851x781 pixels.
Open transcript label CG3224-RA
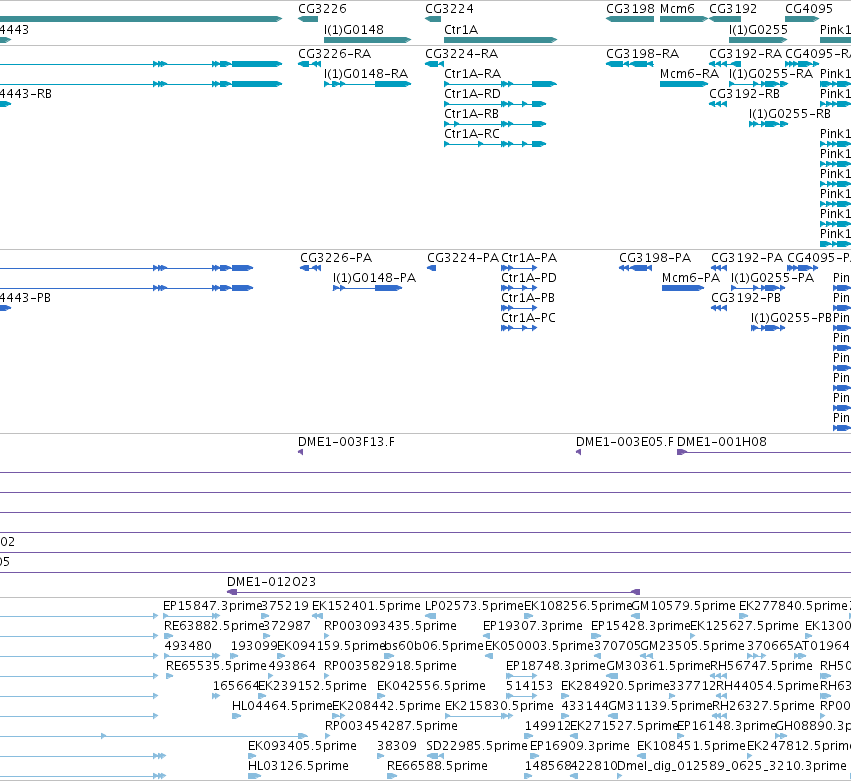pos(461,54)
